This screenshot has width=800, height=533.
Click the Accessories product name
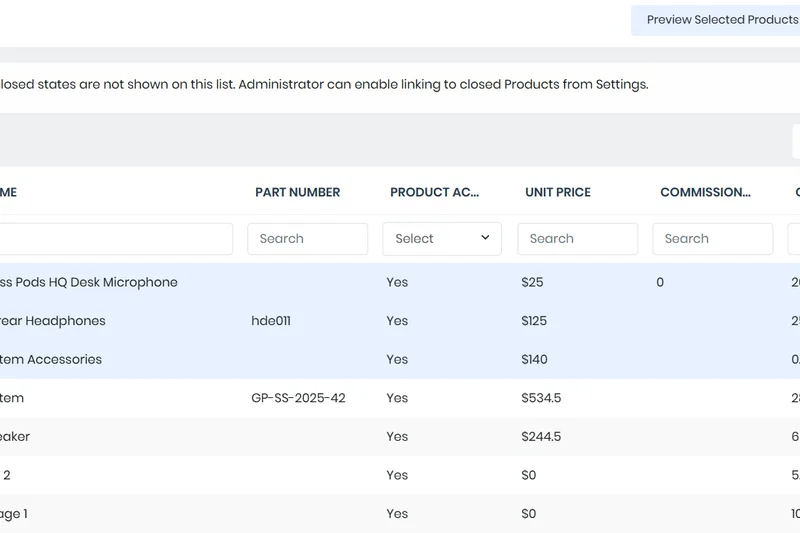tap(51, 360)
